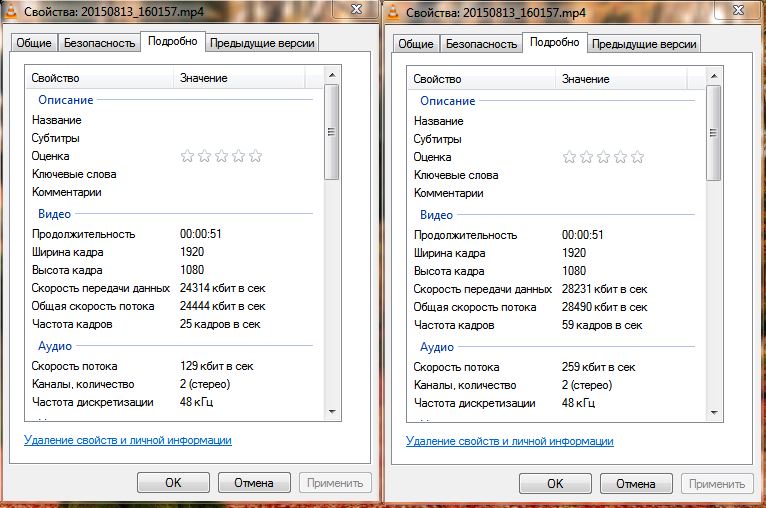Click value 59 кадров в сек
The image size is (766, 508).
coord(602,325)
